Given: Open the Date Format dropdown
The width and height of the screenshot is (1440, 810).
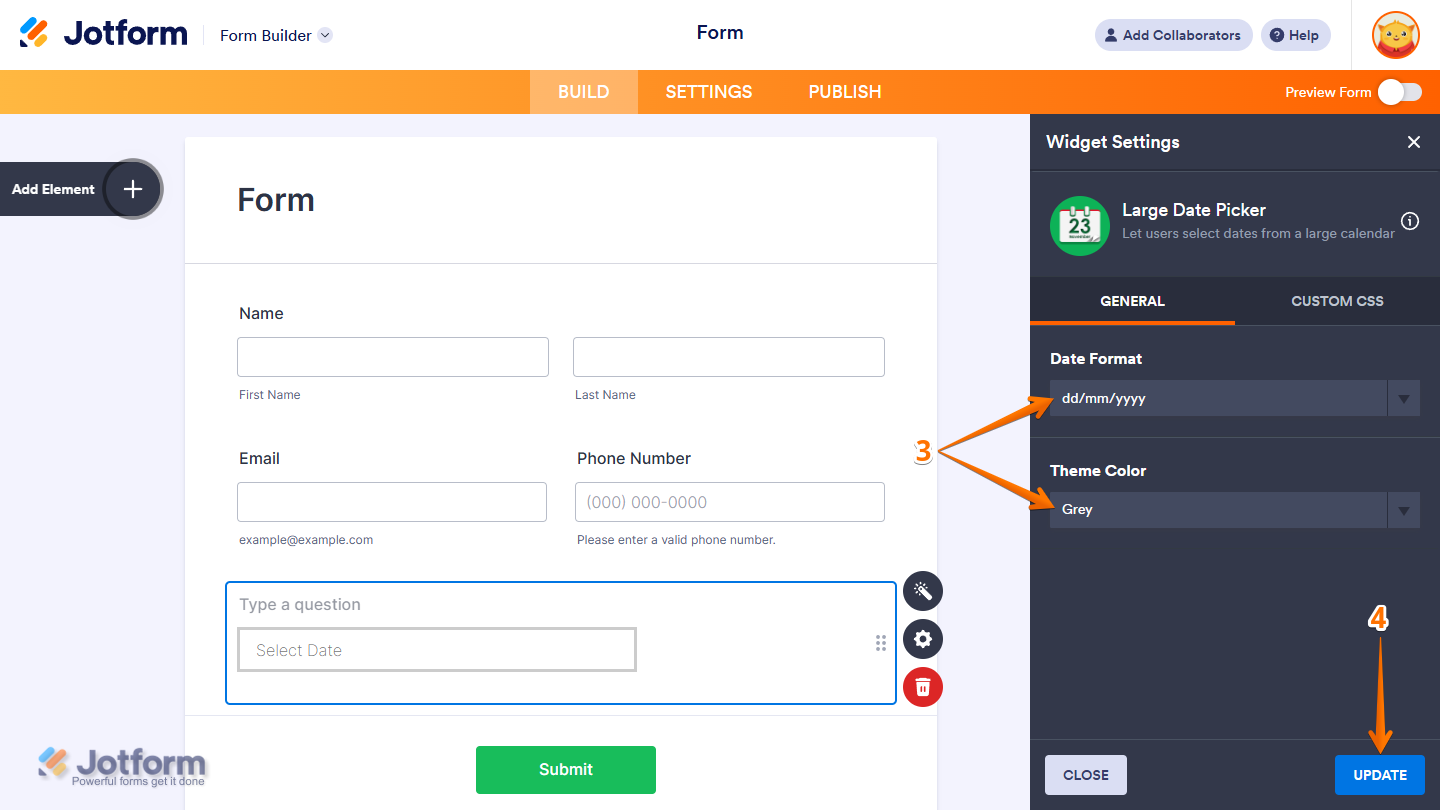Looking at the screenshot, I should point(1403,398).
